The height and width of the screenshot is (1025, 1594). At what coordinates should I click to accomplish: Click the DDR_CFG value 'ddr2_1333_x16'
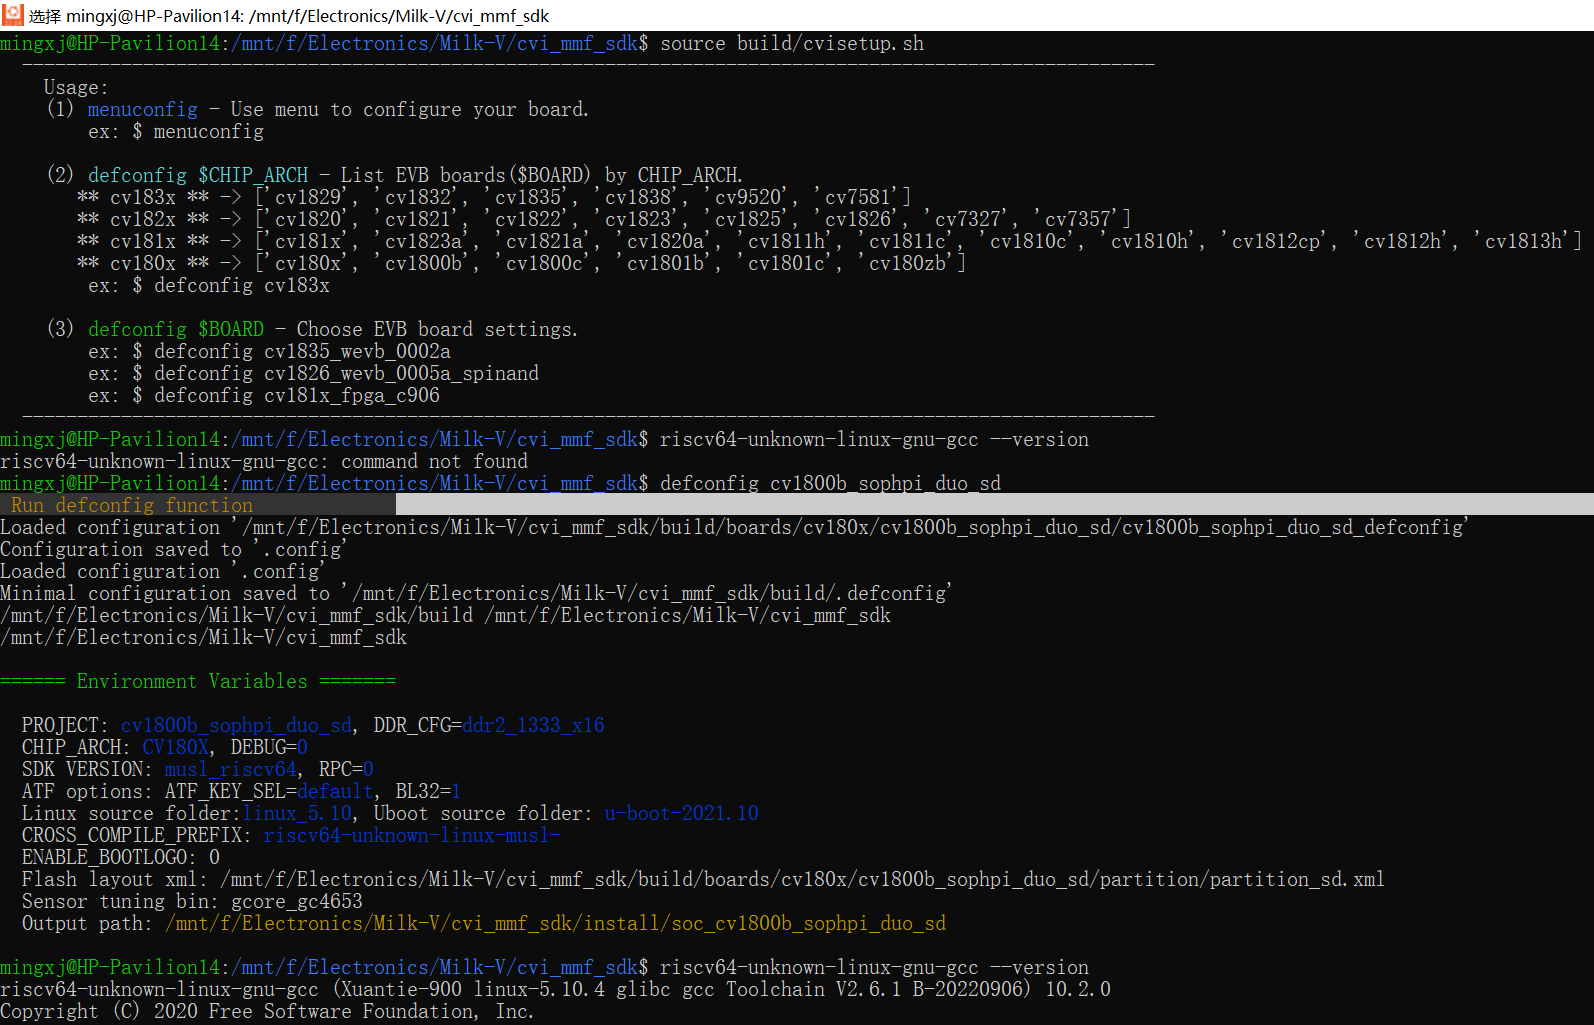[534, 726]
